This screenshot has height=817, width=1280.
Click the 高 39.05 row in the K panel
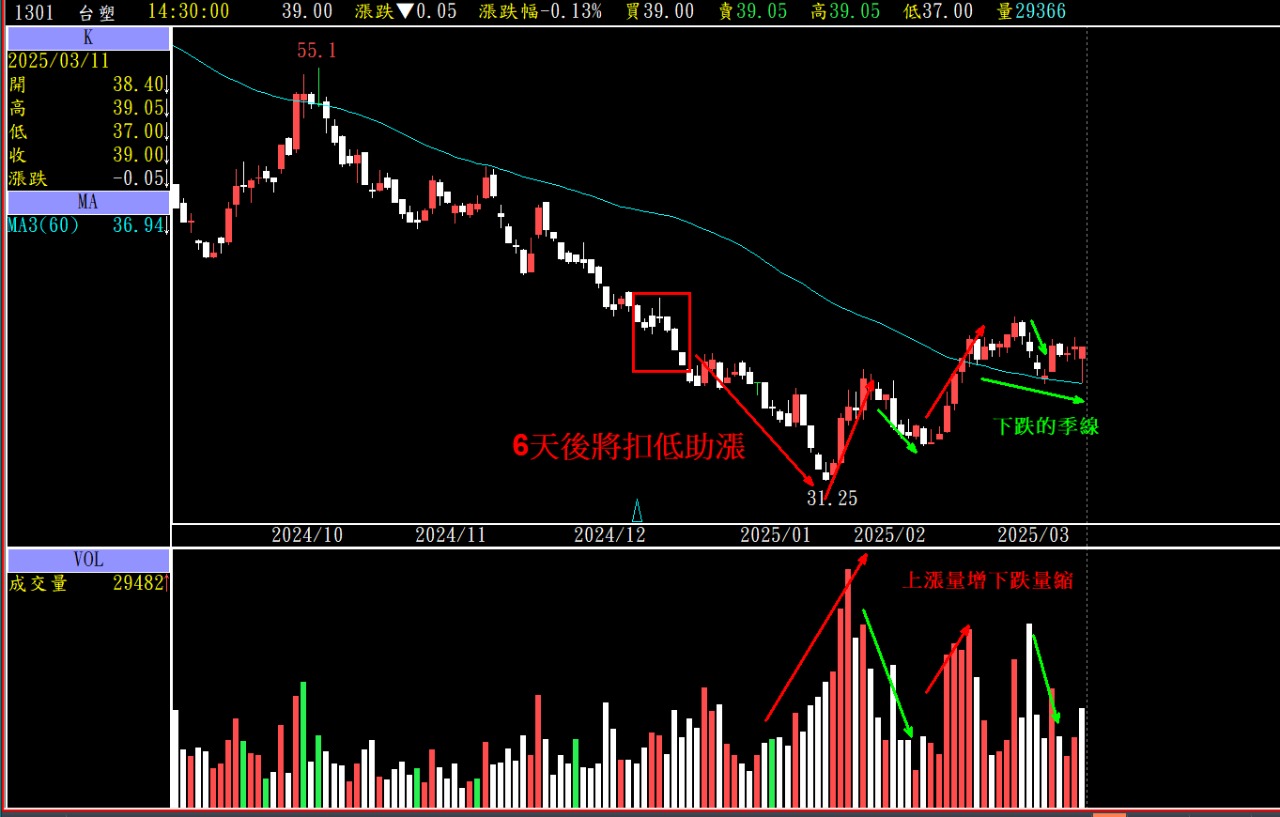[88, 108]
